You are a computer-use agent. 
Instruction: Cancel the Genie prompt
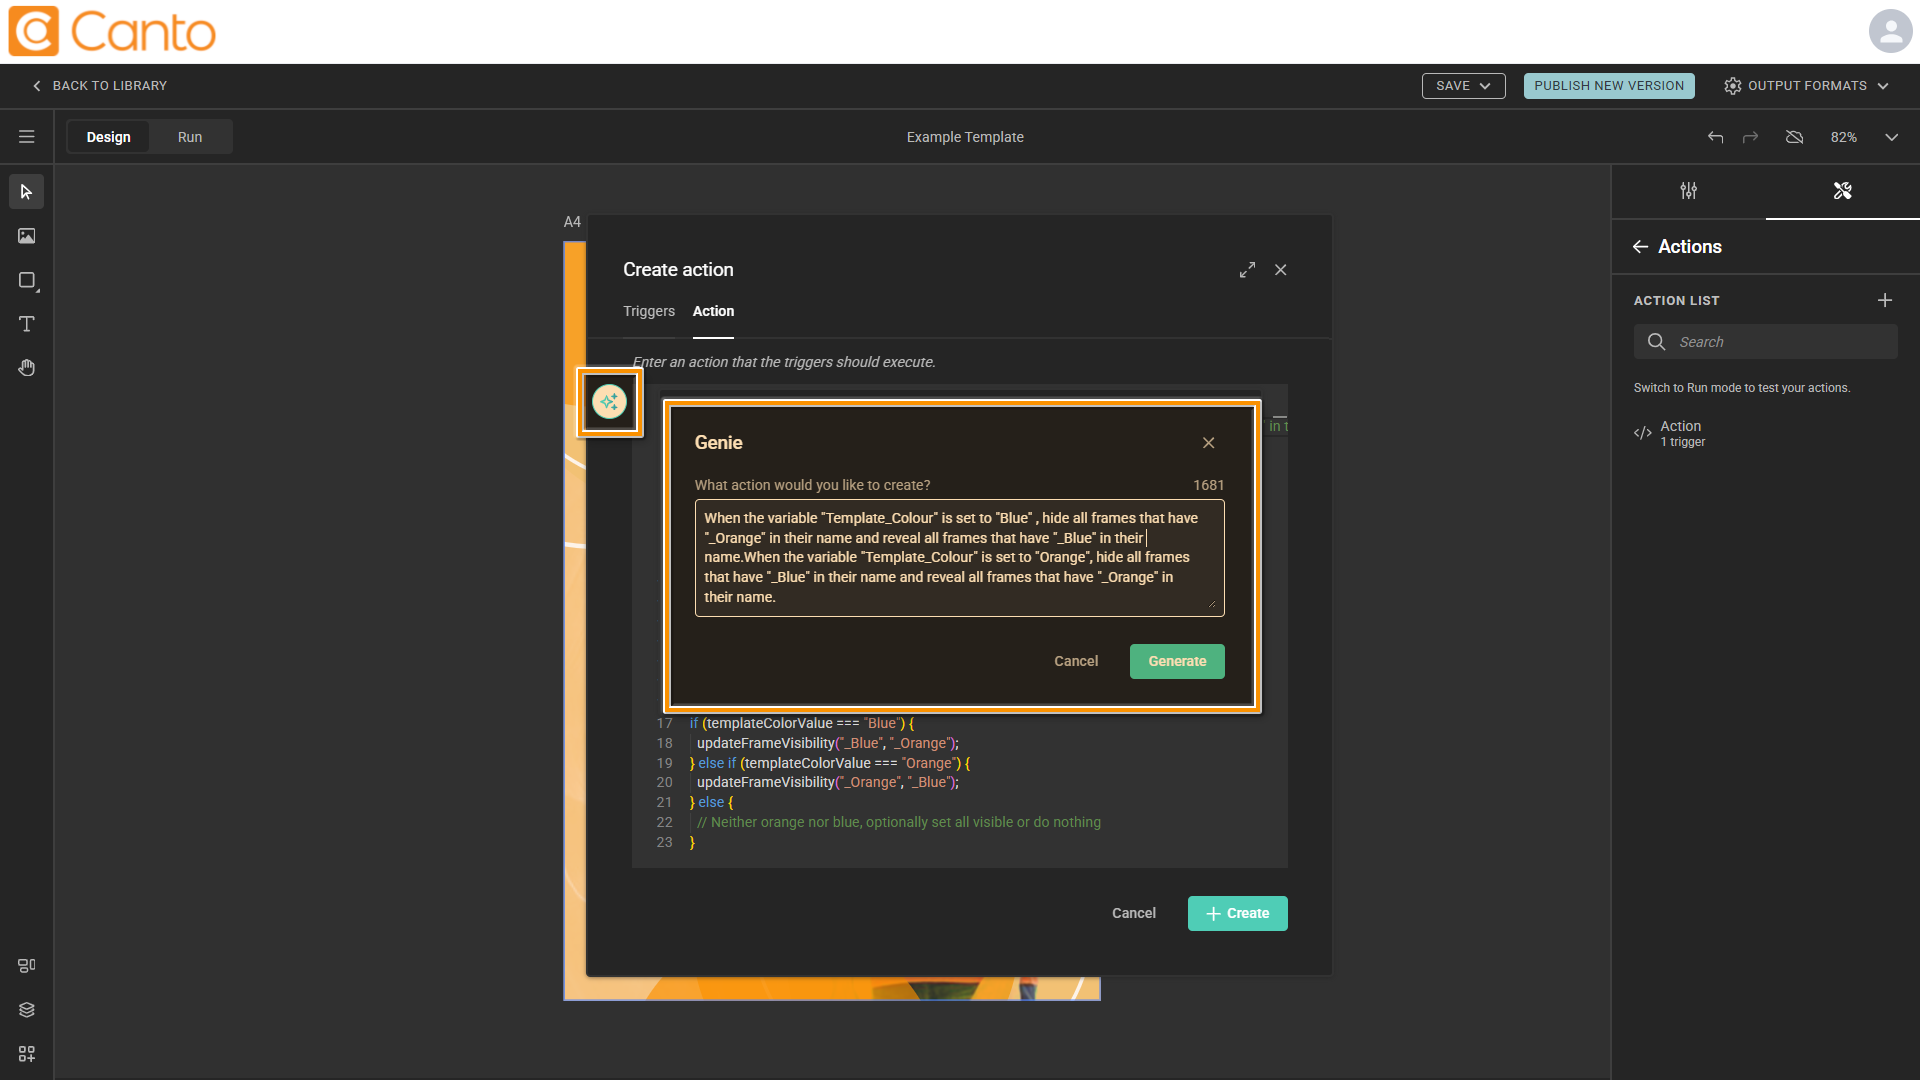pos(1076,661)
